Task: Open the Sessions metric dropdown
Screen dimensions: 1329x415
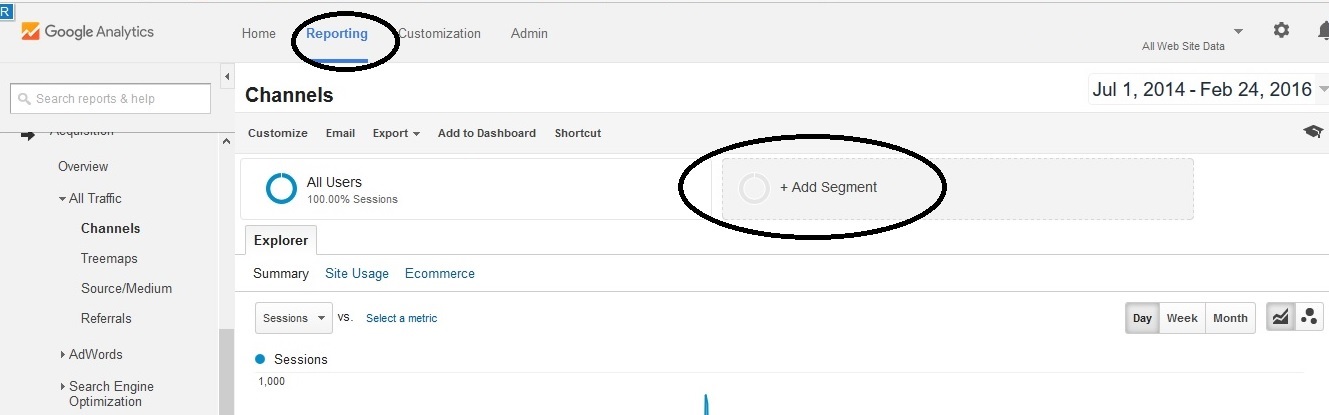Action: 293,318
